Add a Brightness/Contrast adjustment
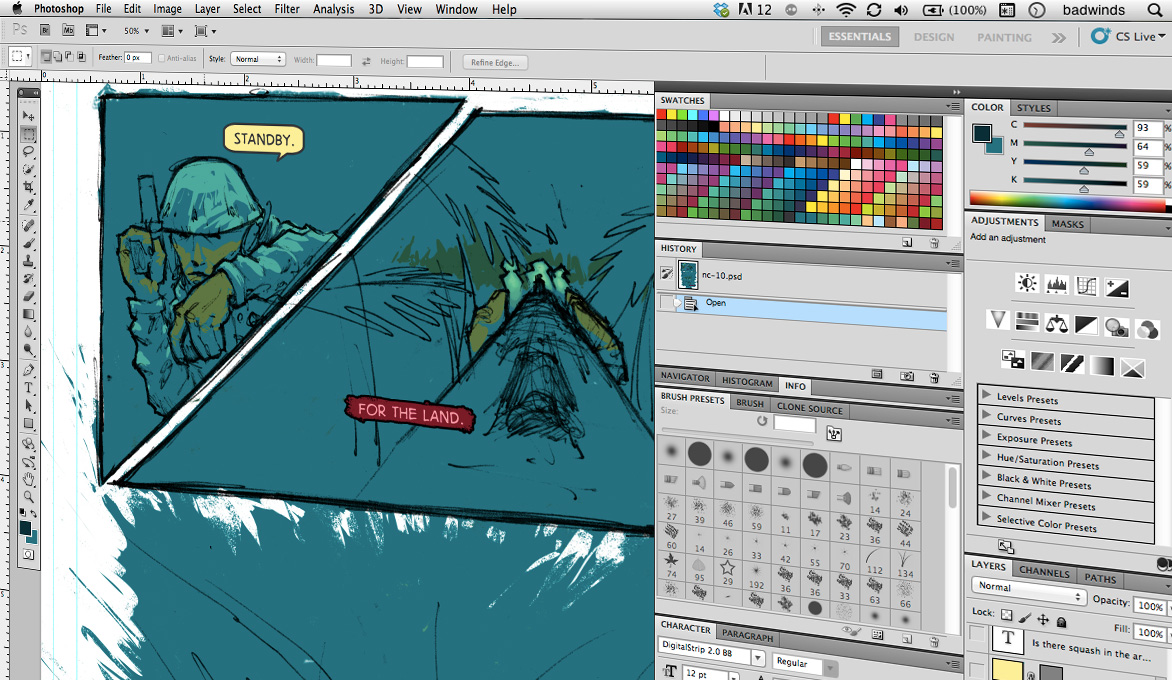Screen dimensions: 1172x680 coord(1027,283)
